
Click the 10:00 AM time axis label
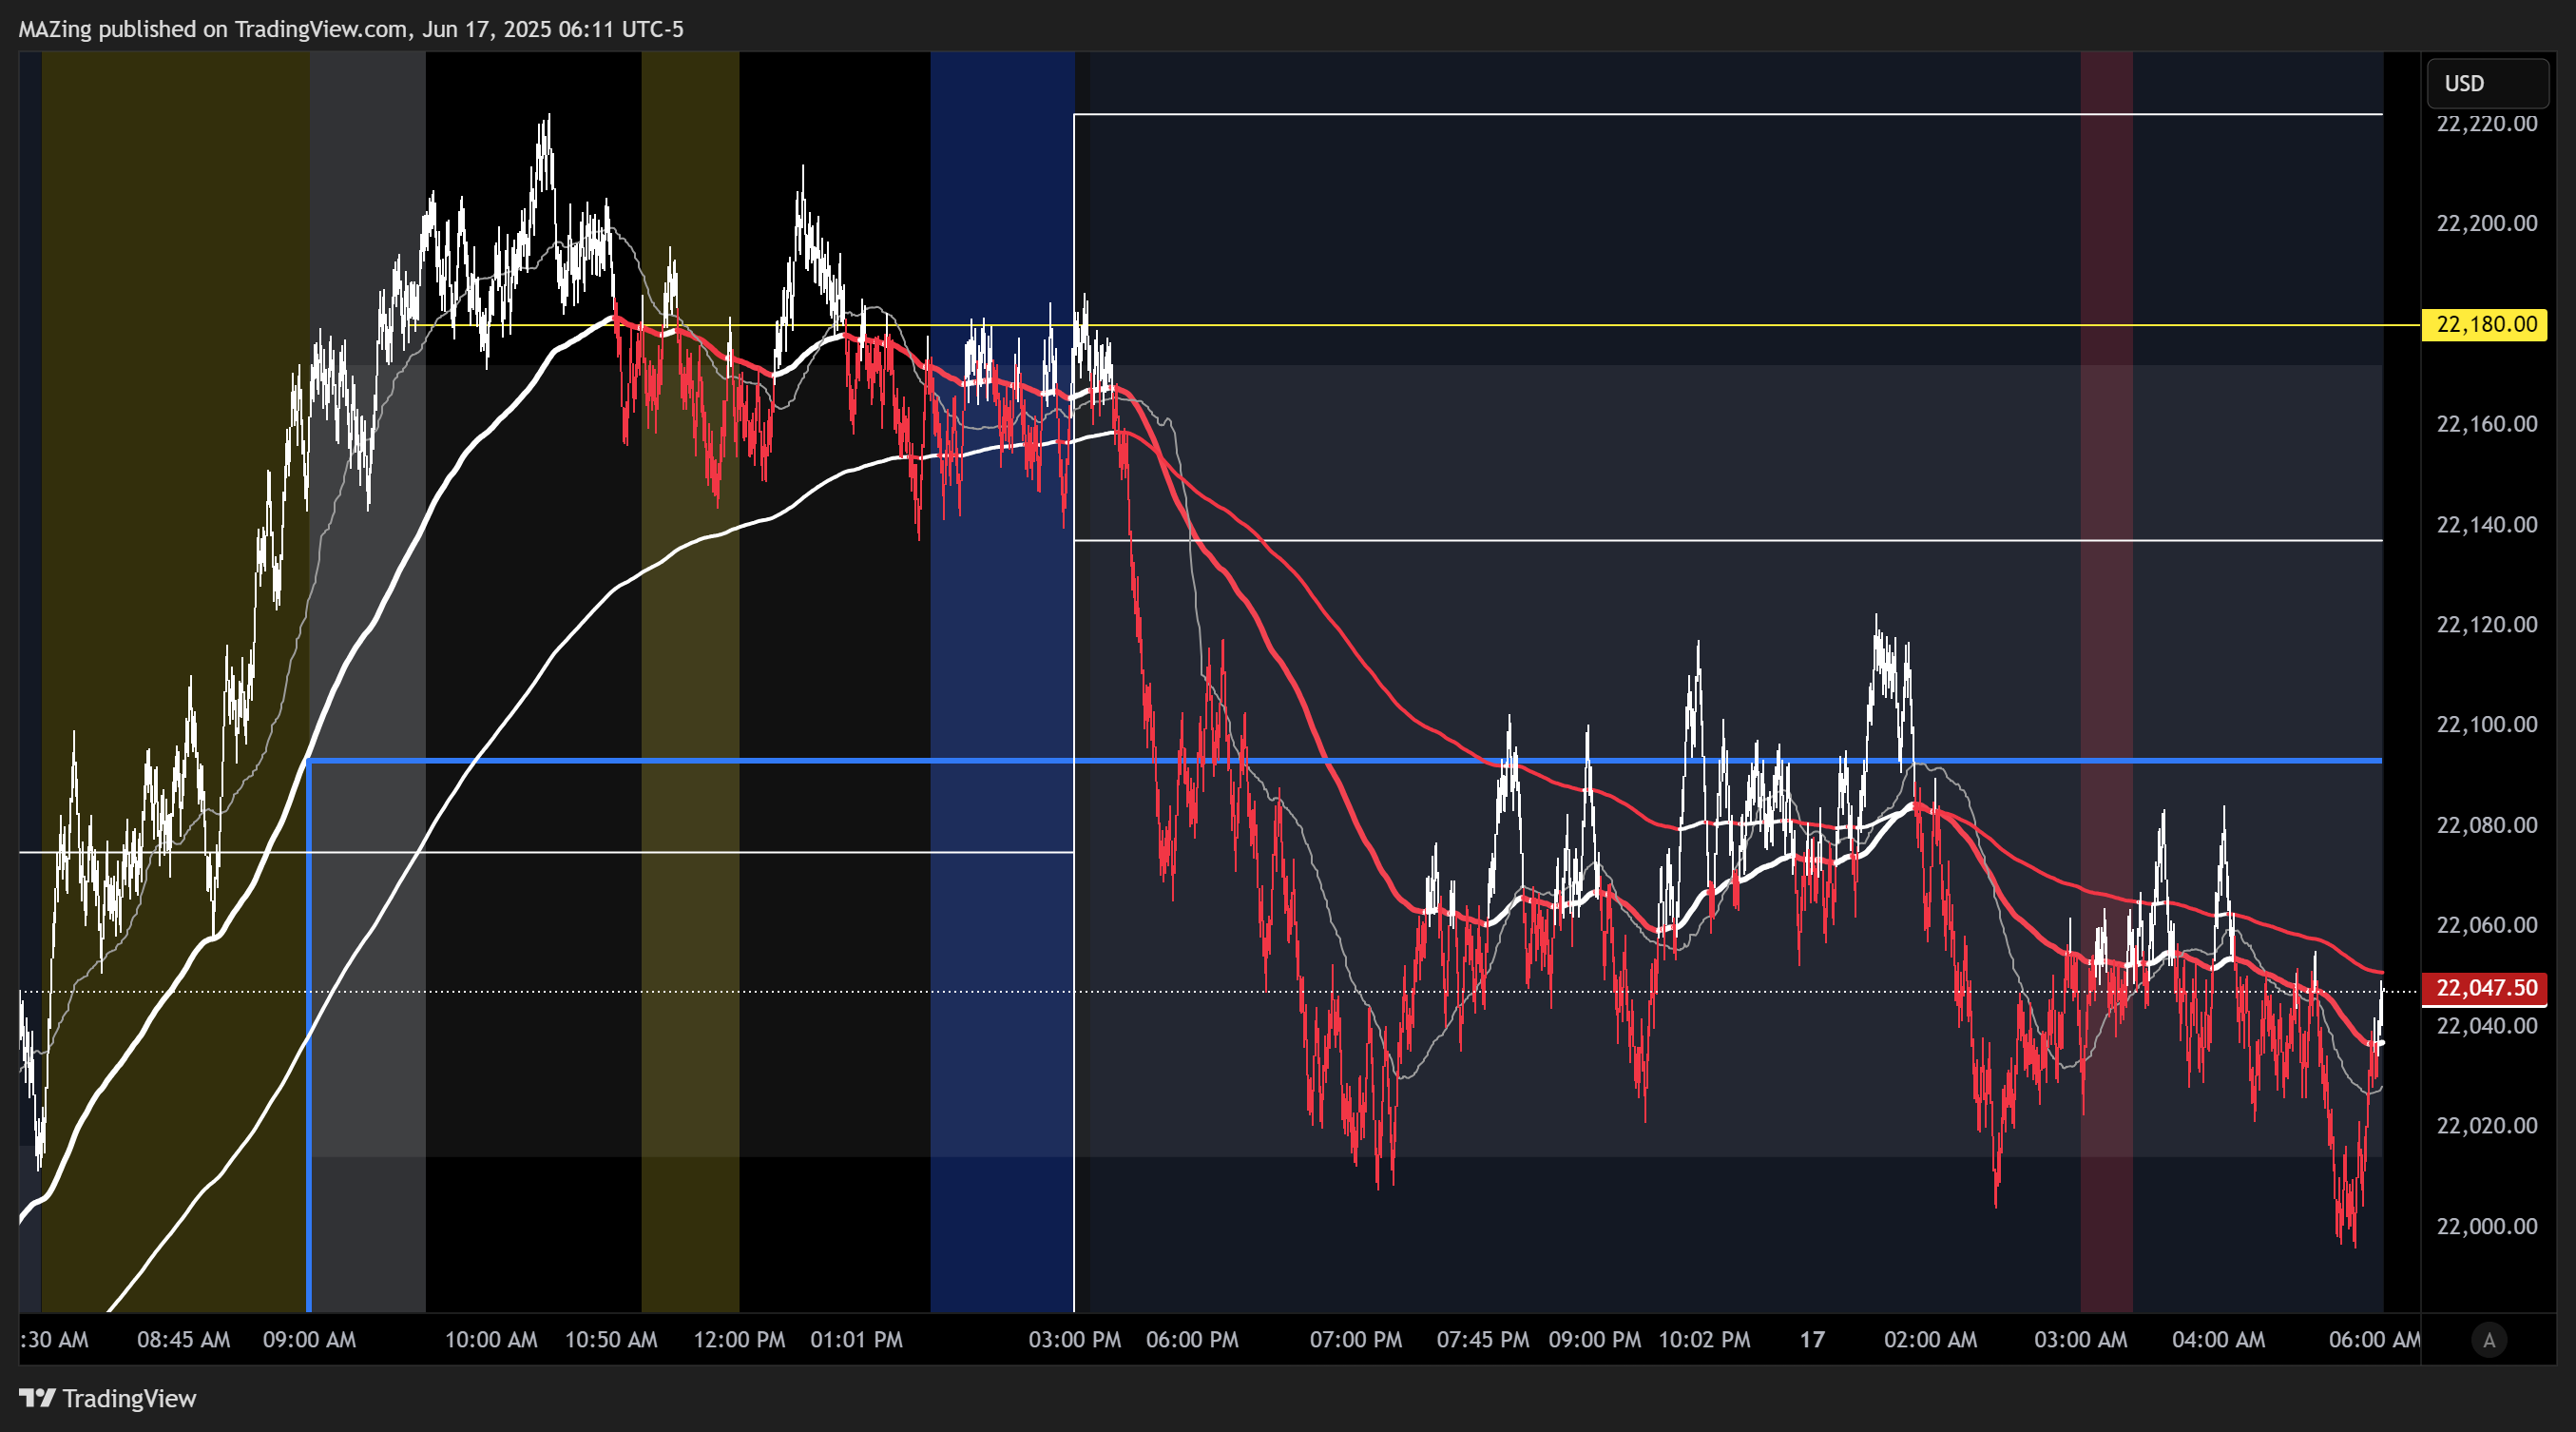click(491, 1340)
